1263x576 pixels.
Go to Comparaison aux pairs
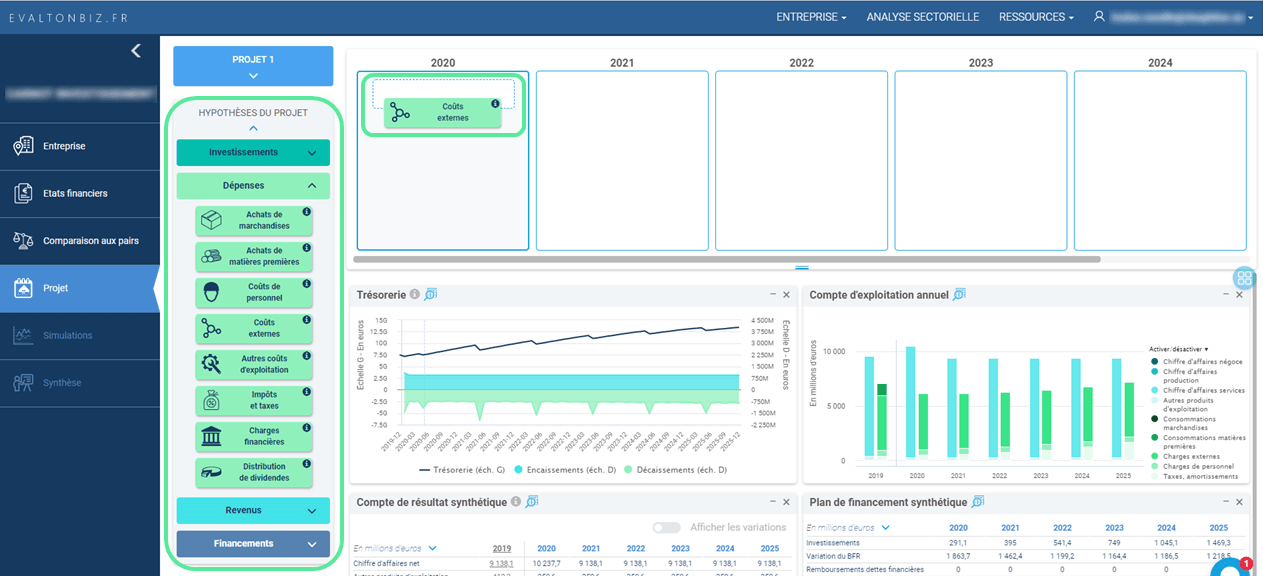point(80,241)
